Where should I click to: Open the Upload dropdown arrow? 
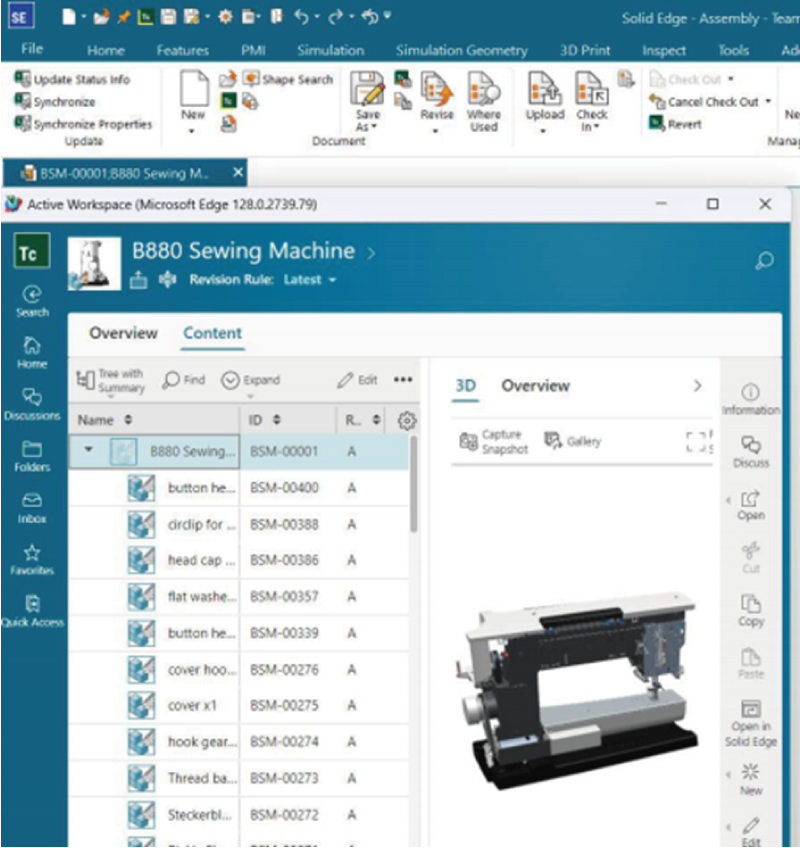click(x=543, y=131)
